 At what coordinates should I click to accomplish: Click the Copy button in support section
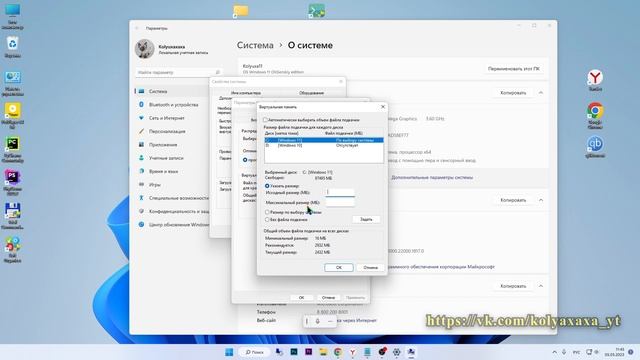coord(513,286)
